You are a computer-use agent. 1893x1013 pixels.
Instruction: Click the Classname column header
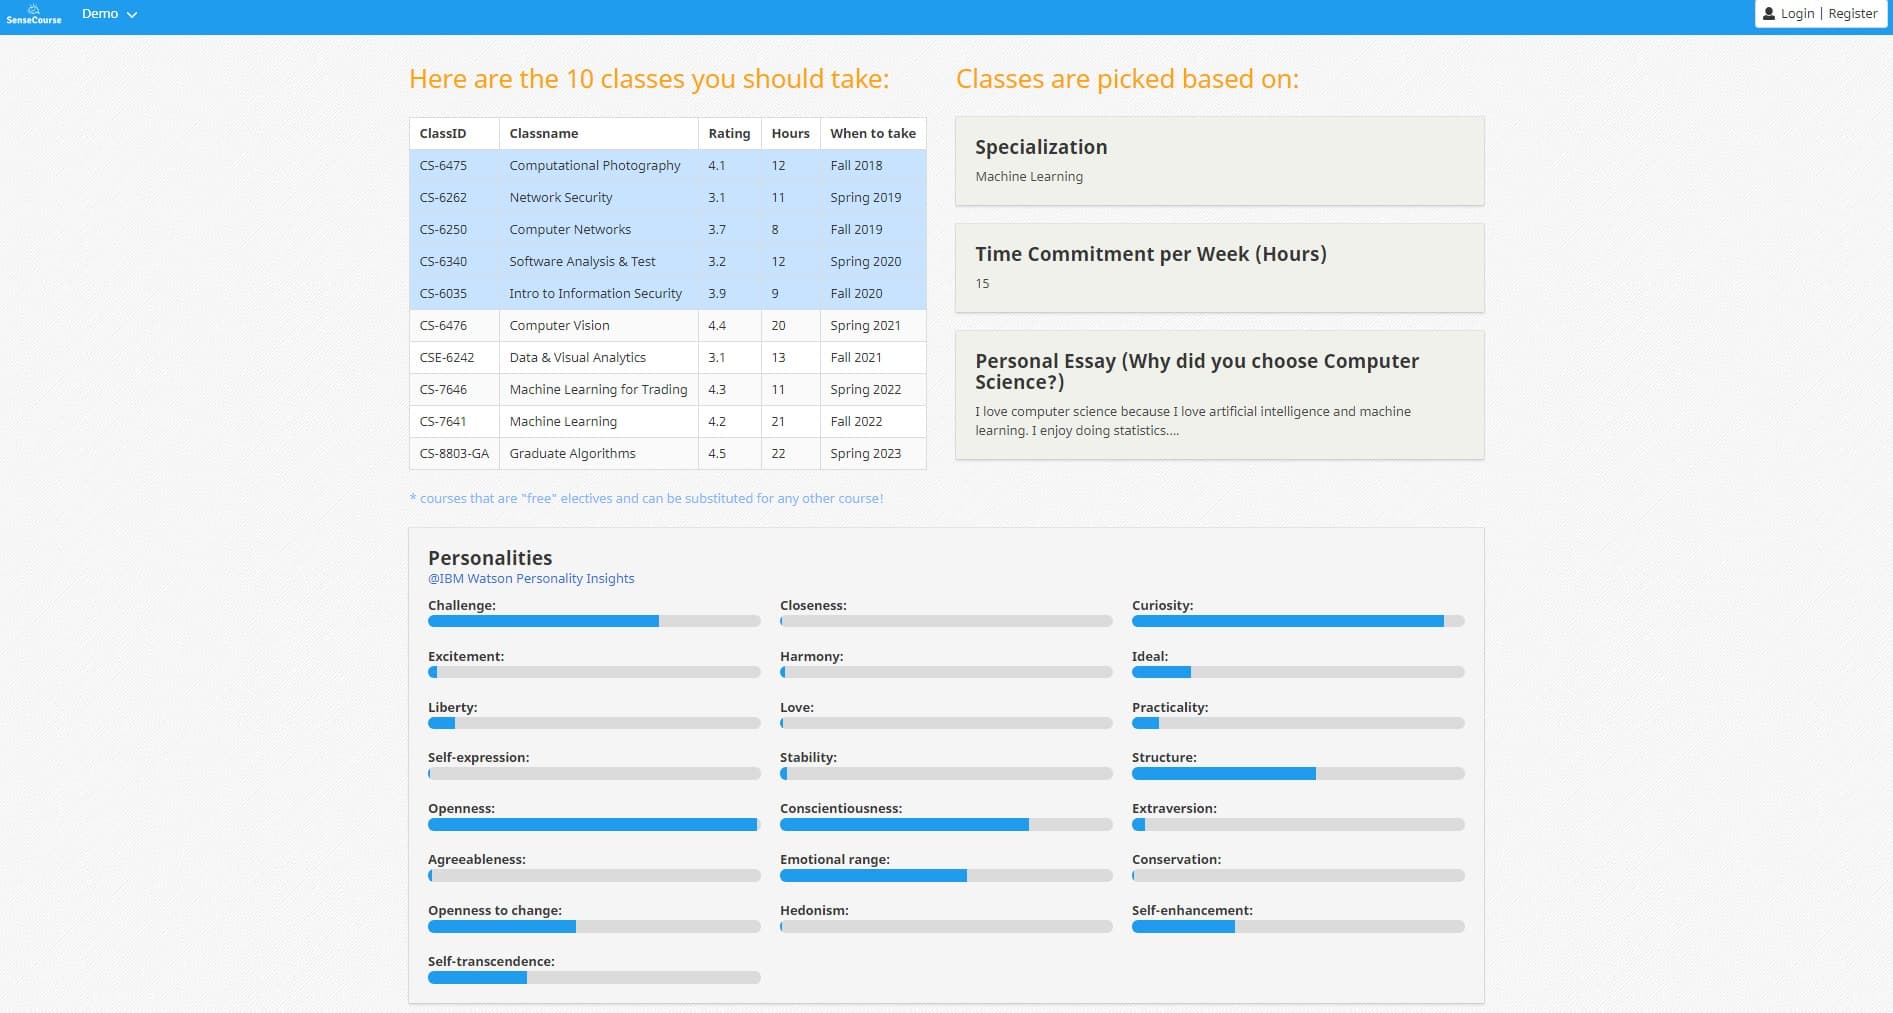(544, 134)
